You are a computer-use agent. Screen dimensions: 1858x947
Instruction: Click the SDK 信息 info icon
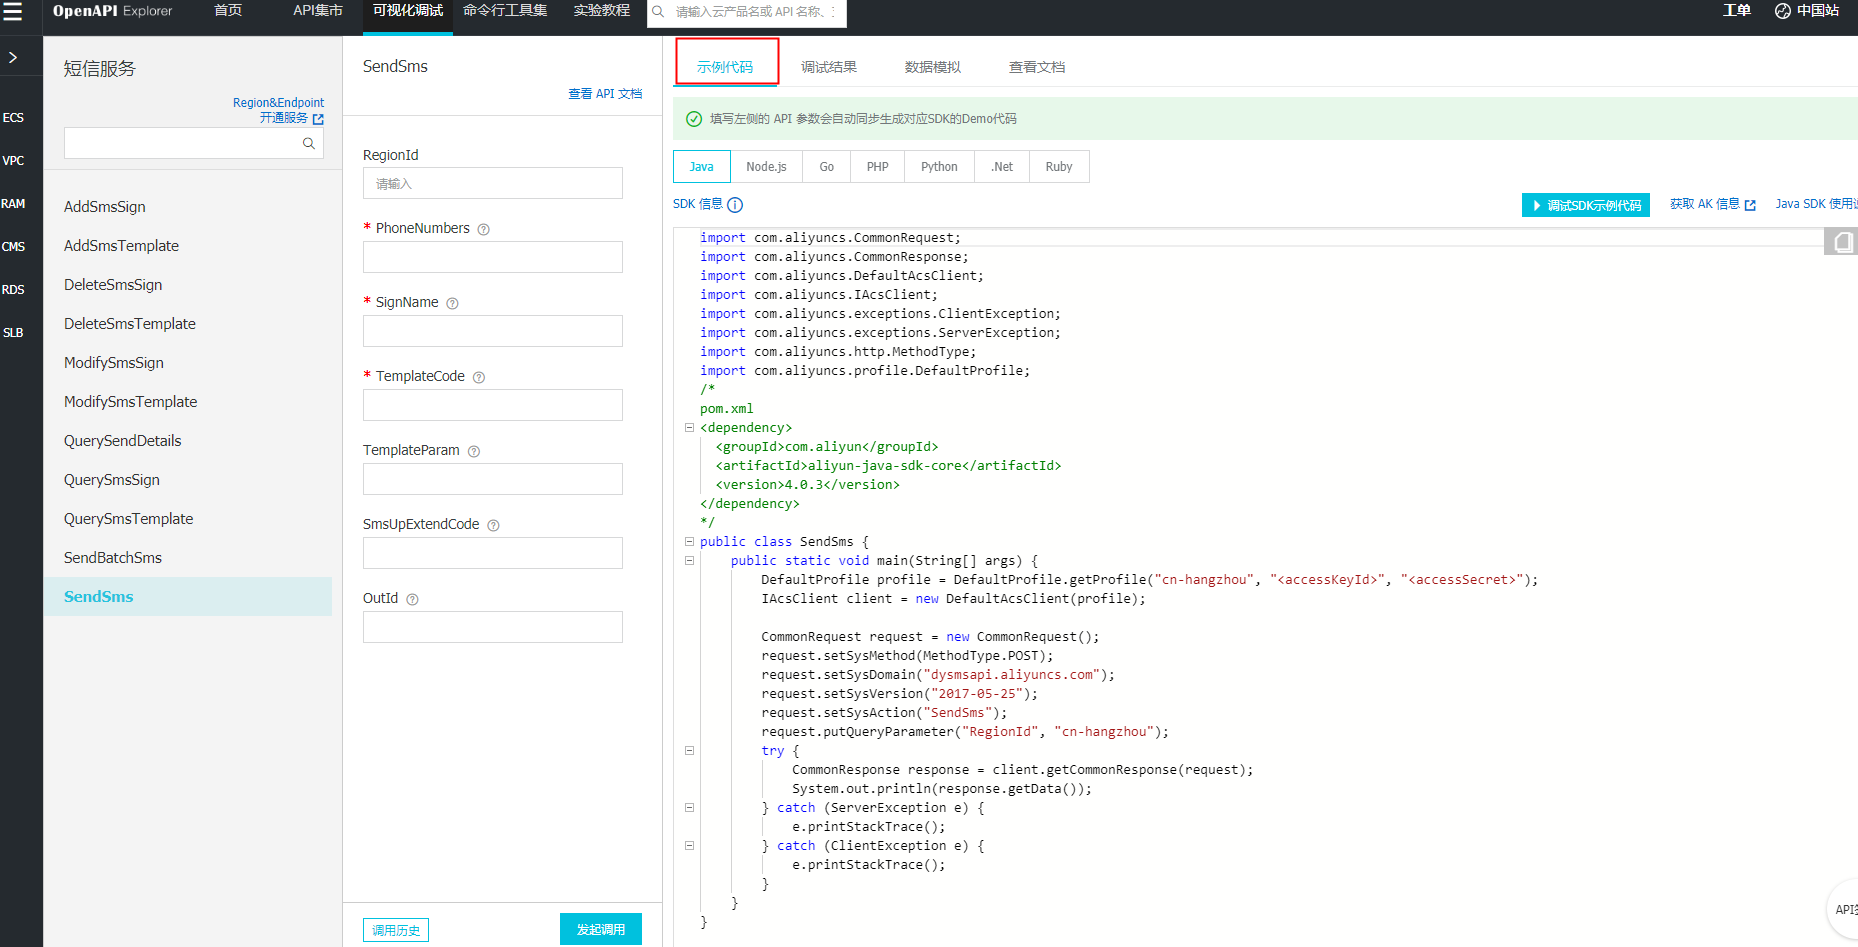735,205
